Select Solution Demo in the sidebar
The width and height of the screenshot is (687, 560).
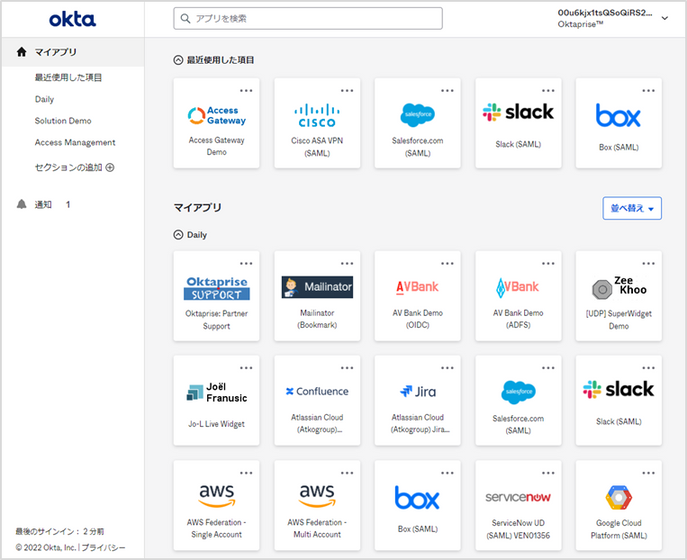click(x=63, y=121)
